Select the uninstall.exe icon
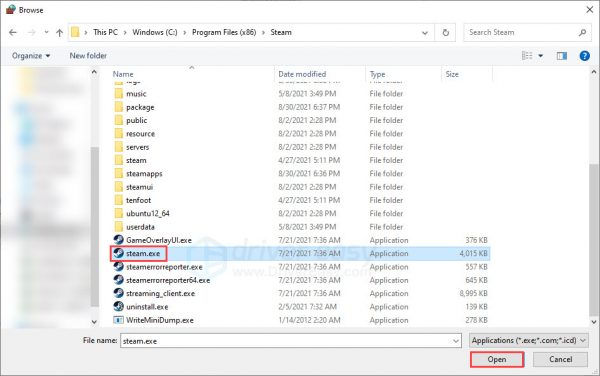The width and height of the screenshot is (600, 376). 119,306
